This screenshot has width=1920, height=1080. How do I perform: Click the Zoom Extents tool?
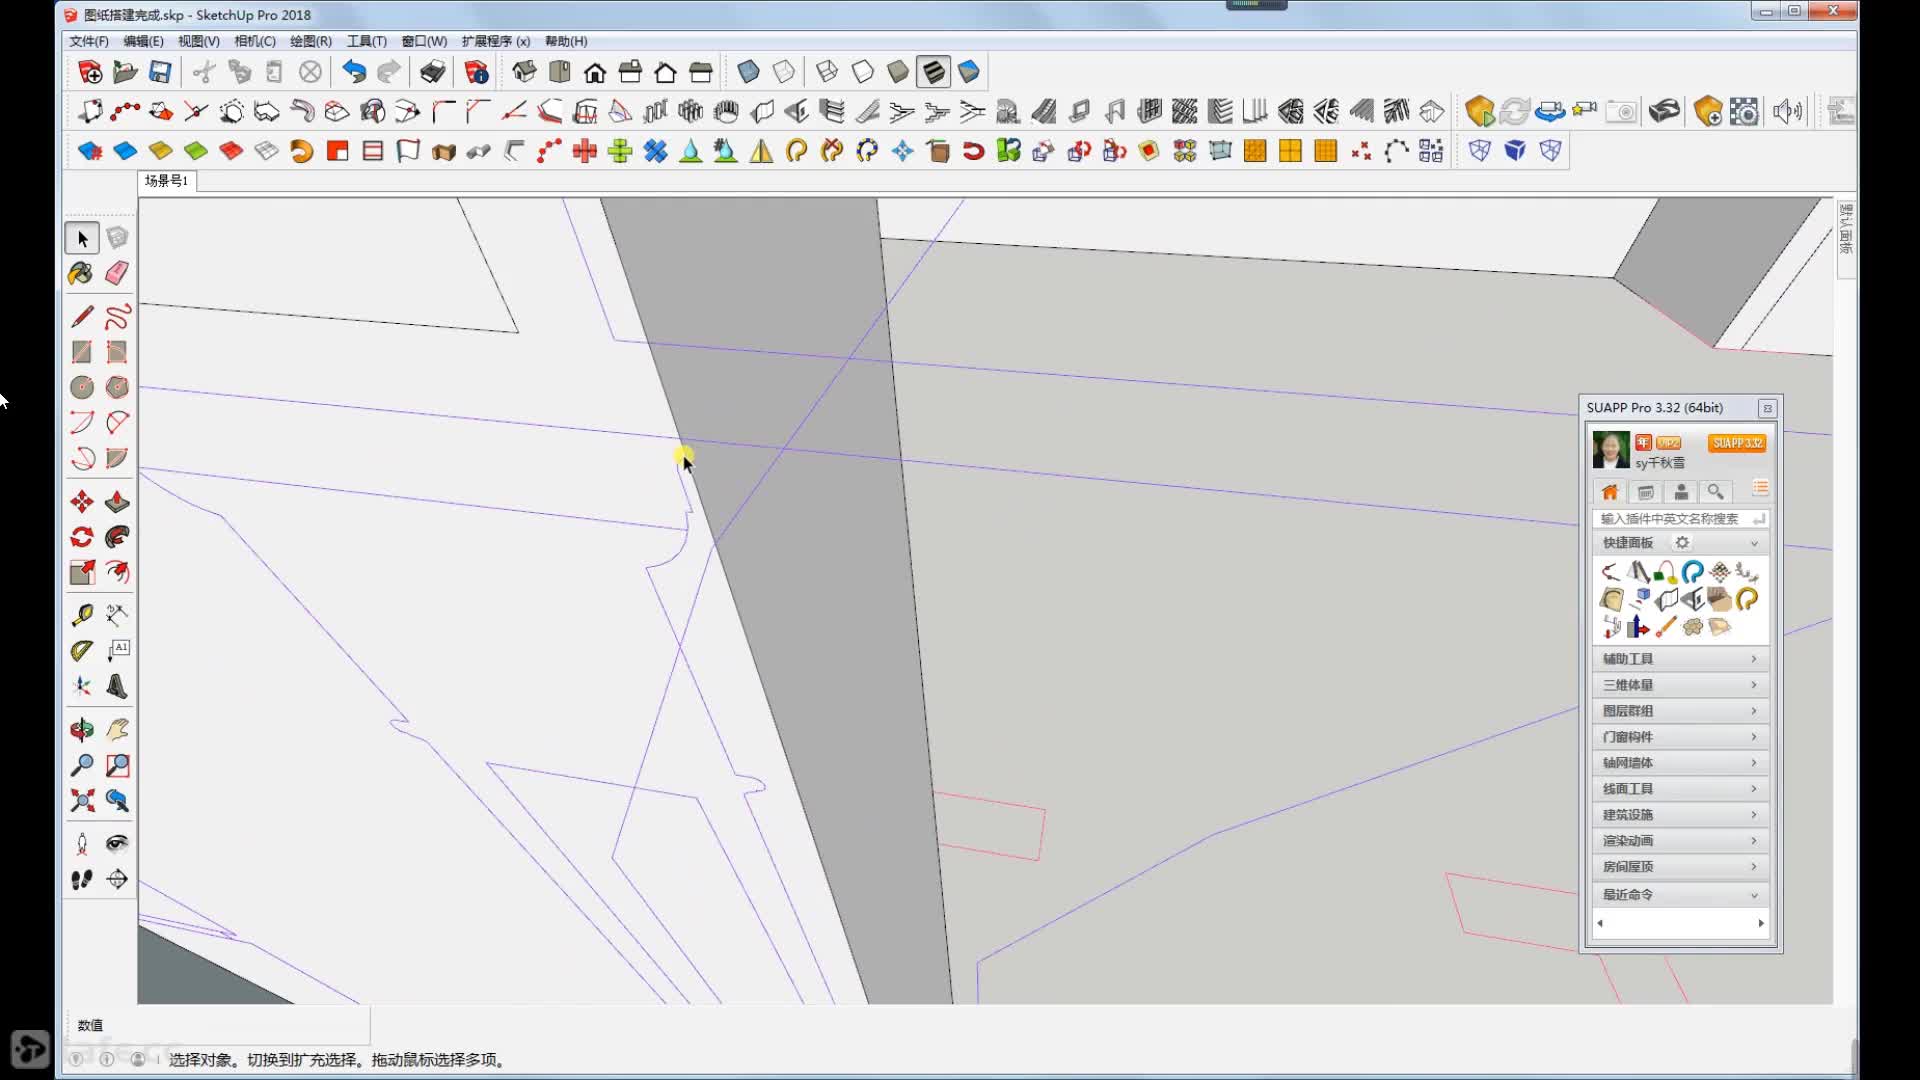(x=81, y=801)
